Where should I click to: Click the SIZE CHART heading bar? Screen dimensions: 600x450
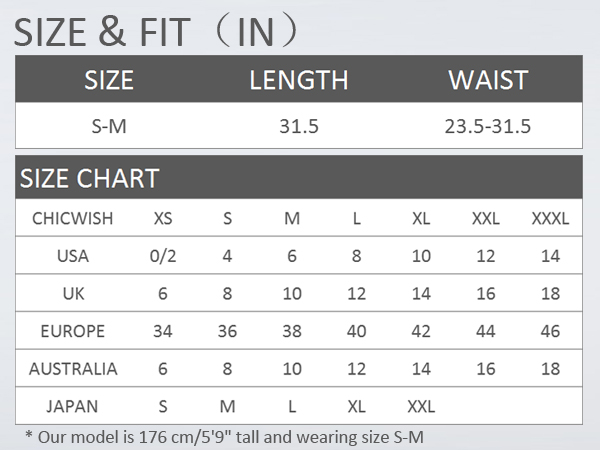pos(299,177)
